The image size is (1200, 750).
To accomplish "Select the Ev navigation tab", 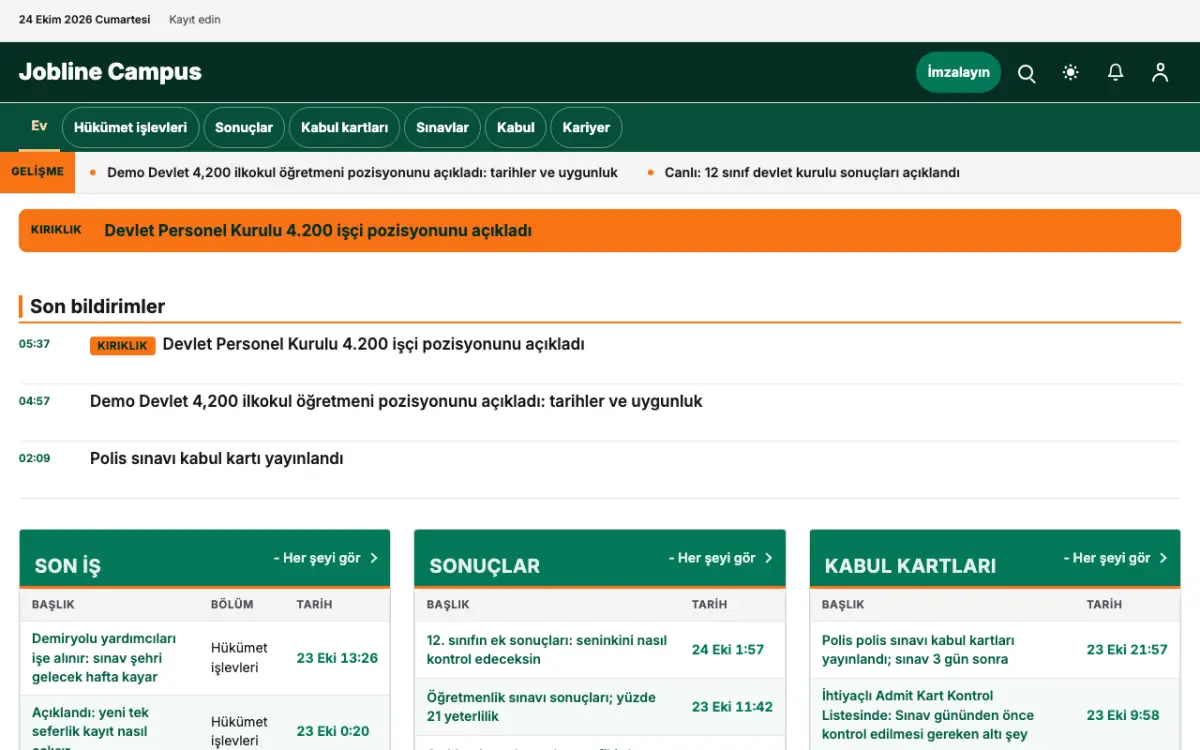I will [39, 126].
